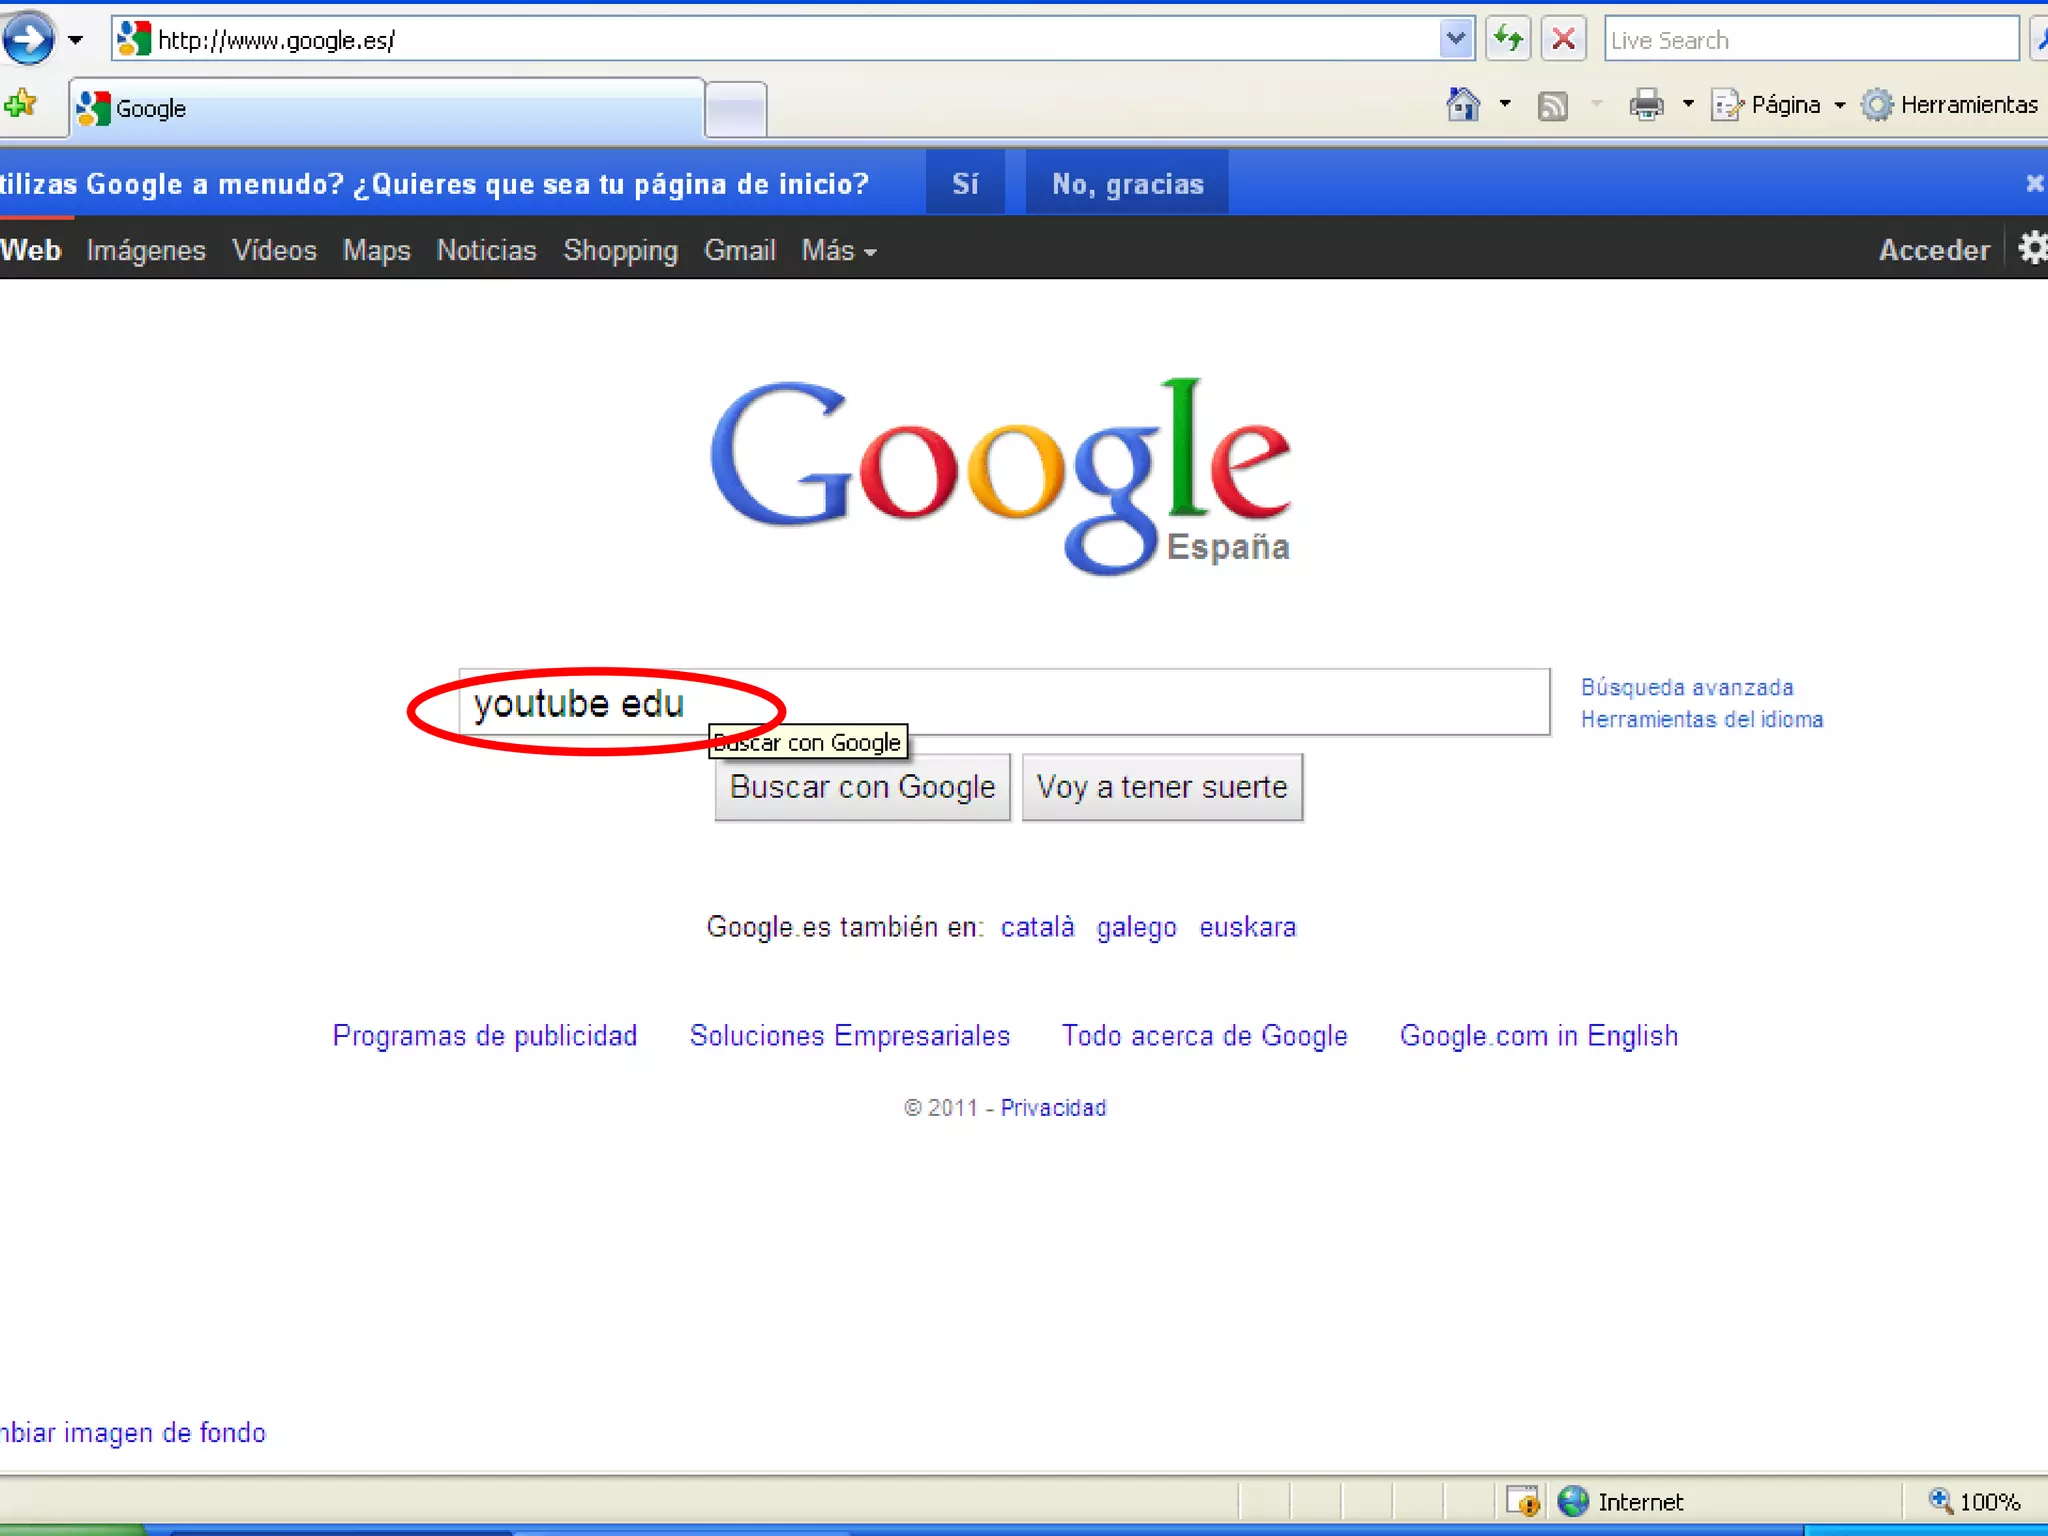Click the home page house icon
Screen dimensions: 2048x1536
pyautogui.click(x=1463, y=105)
